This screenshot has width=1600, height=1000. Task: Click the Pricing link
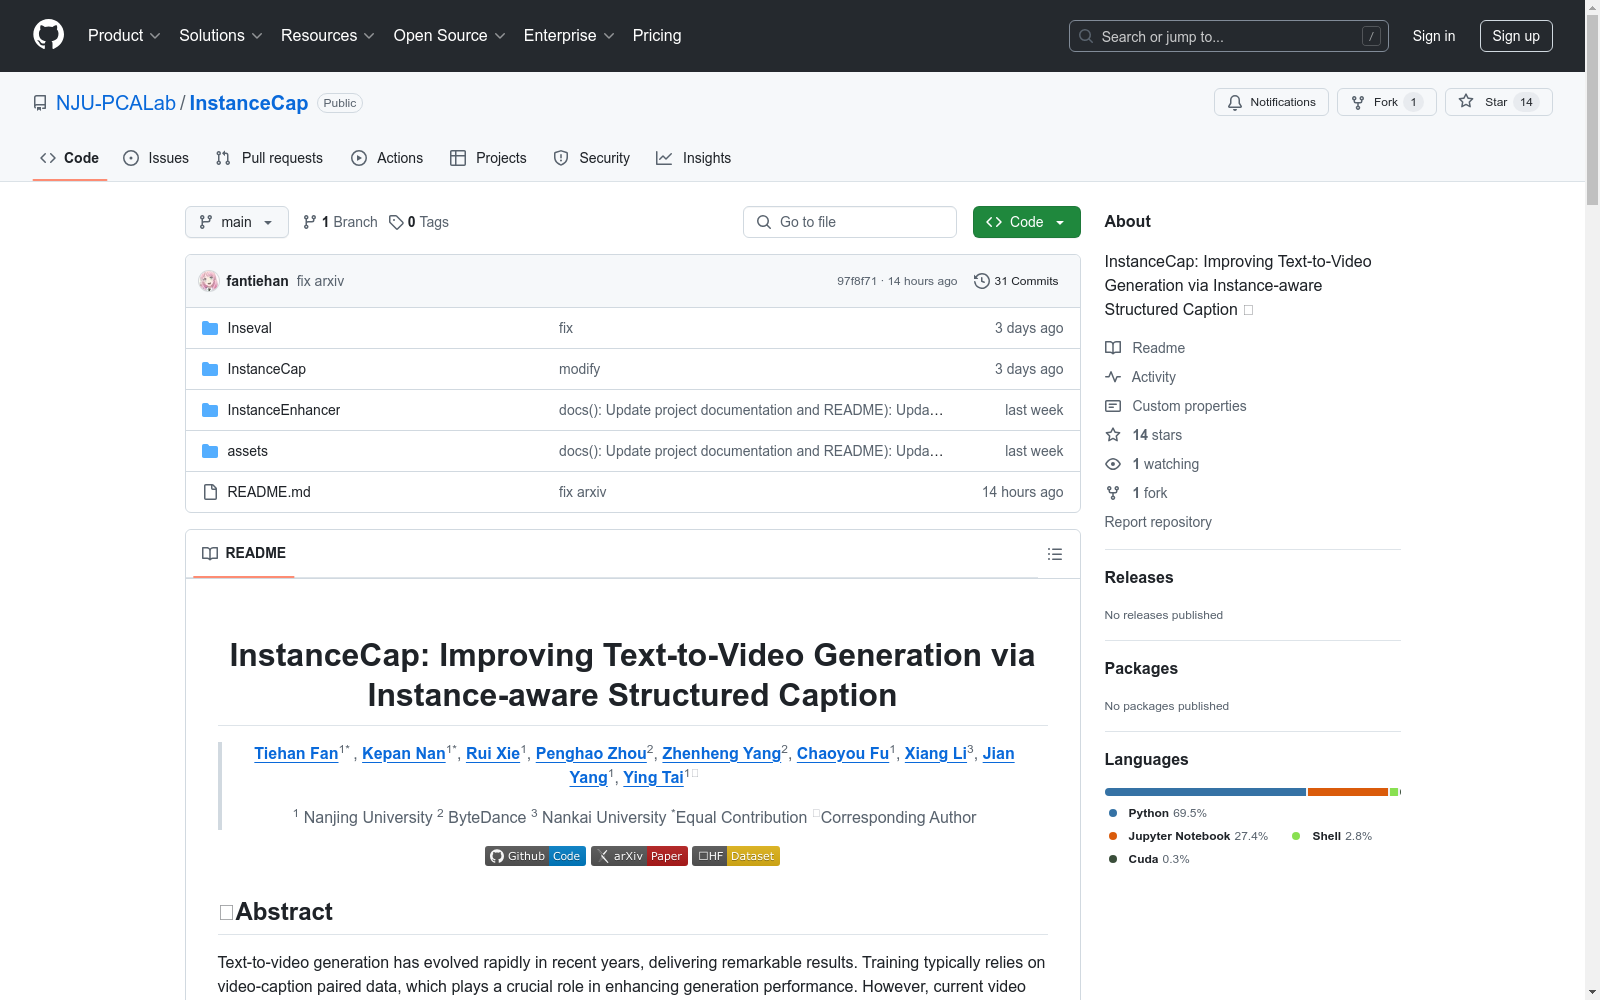(657, 36)
